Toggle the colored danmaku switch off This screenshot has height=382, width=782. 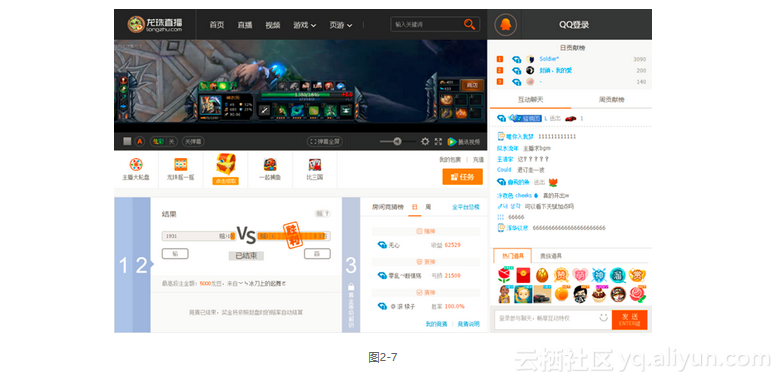pos(164,142)
